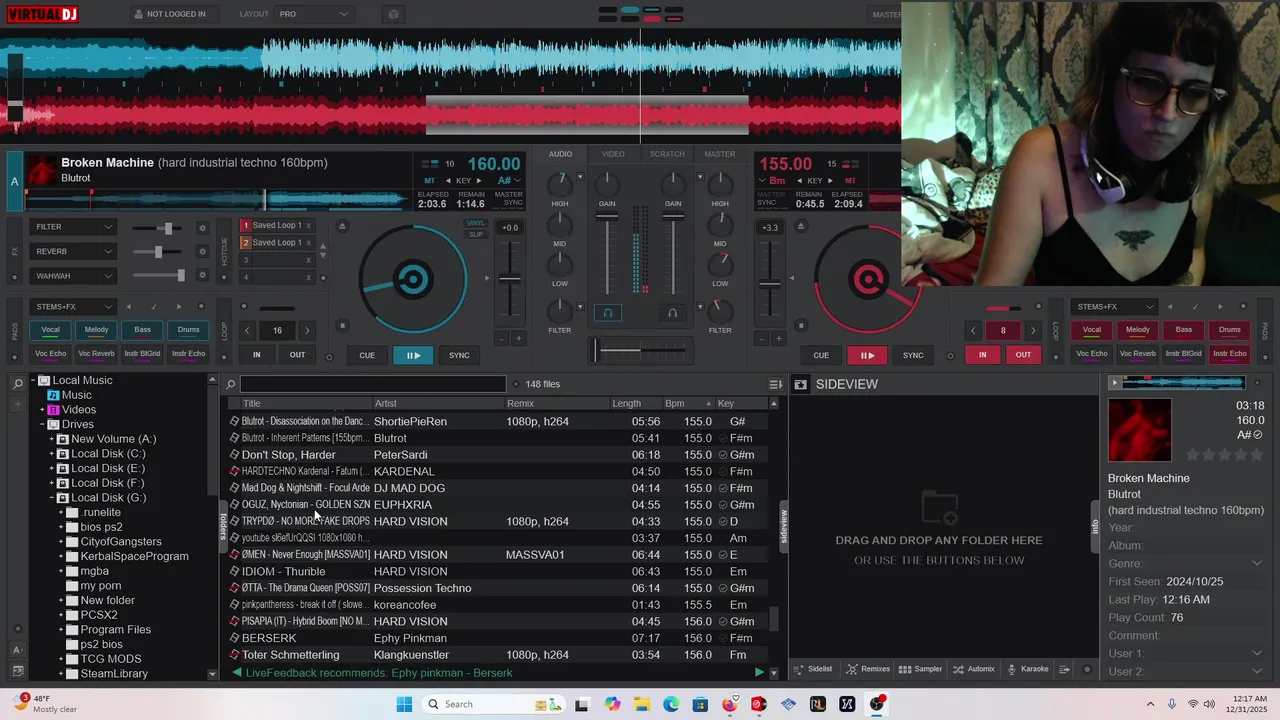Toggle the Bass stem pad on right deck

pos(1184,330)
